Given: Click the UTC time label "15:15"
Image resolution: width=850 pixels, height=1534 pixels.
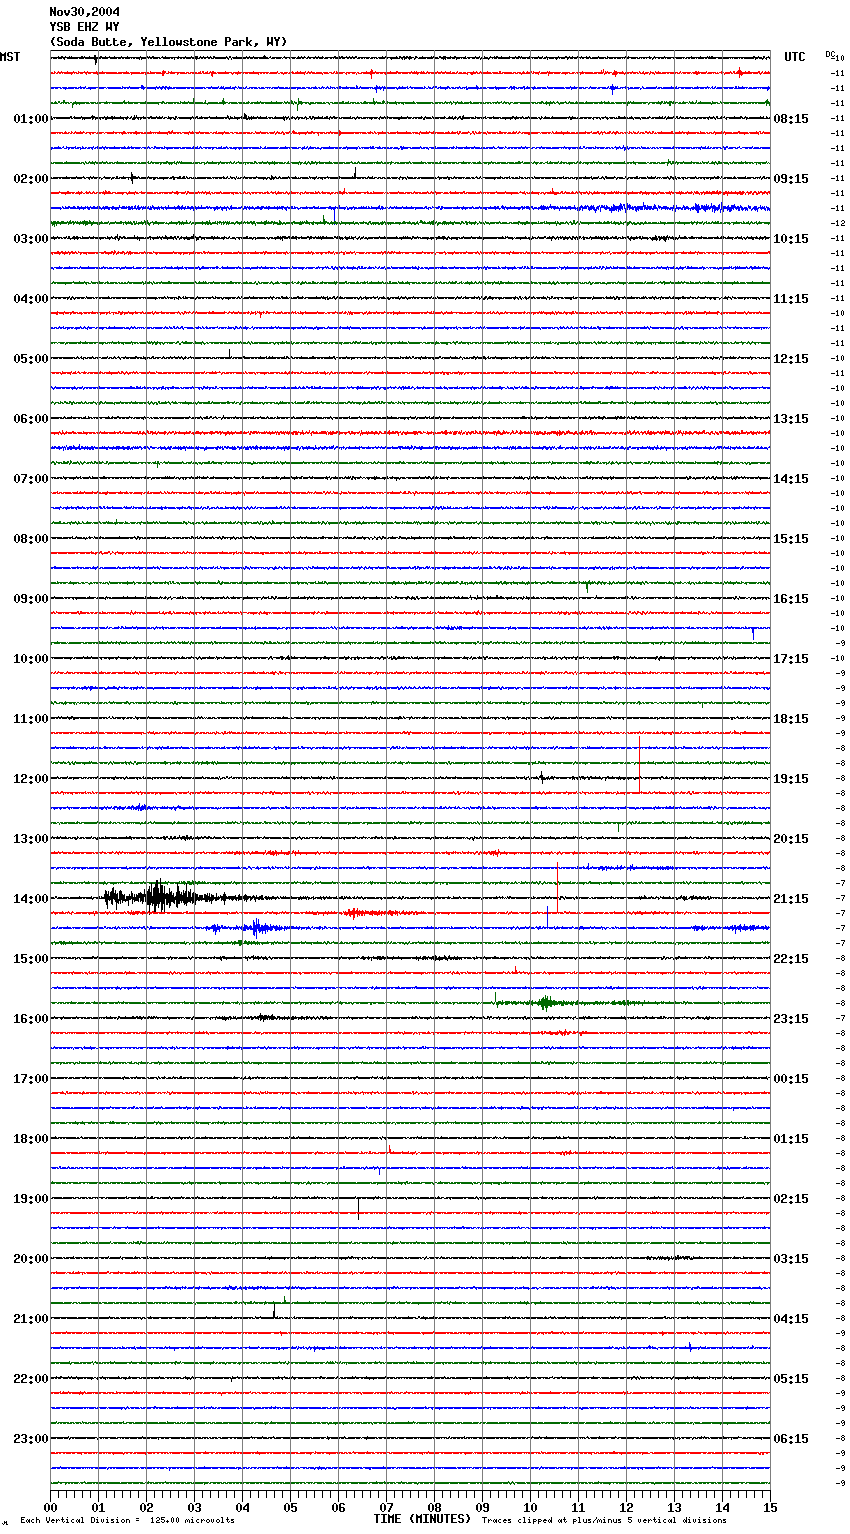Looking at the screenshot, I should tap(791, 539).
